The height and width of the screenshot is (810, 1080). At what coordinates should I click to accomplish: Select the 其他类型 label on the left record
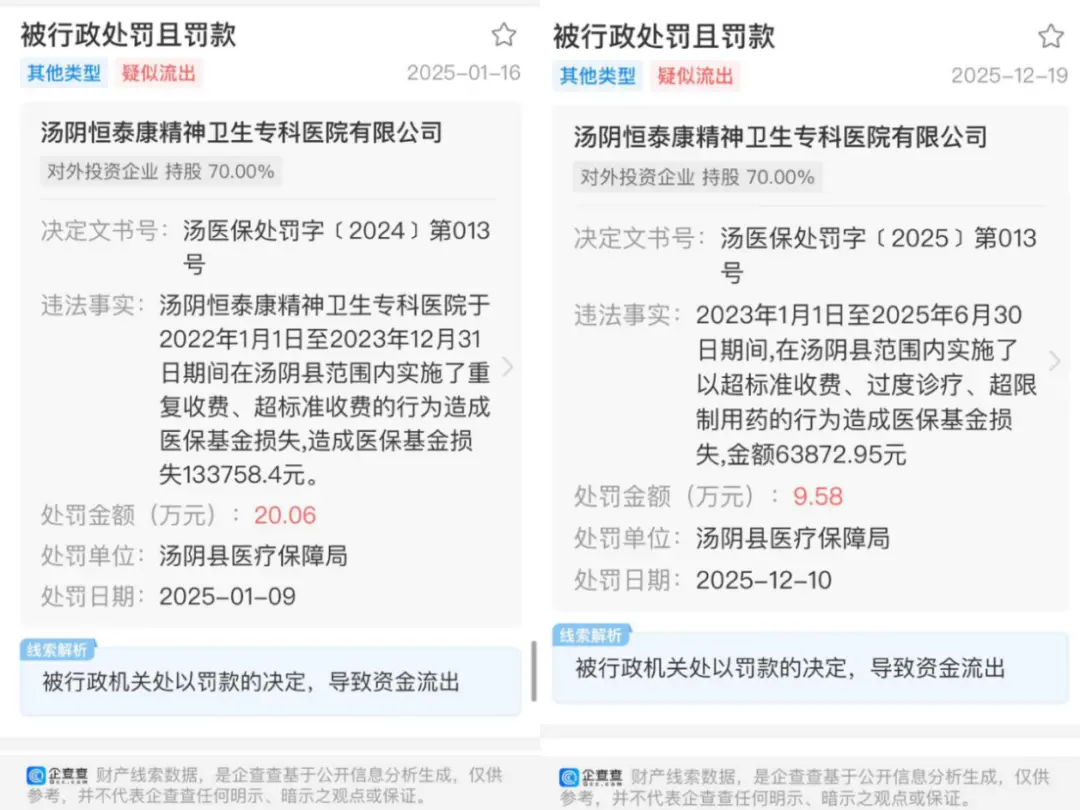63,75
